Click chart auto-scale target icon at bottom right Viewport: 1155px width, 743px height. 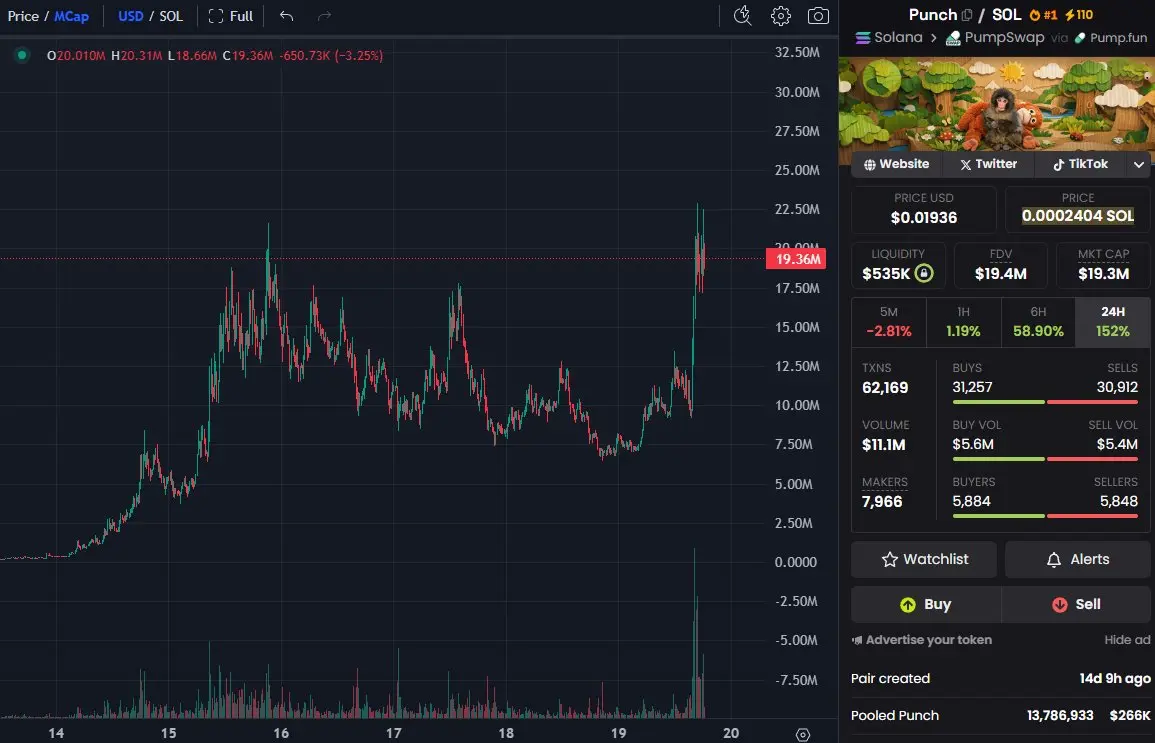point(803,734)
